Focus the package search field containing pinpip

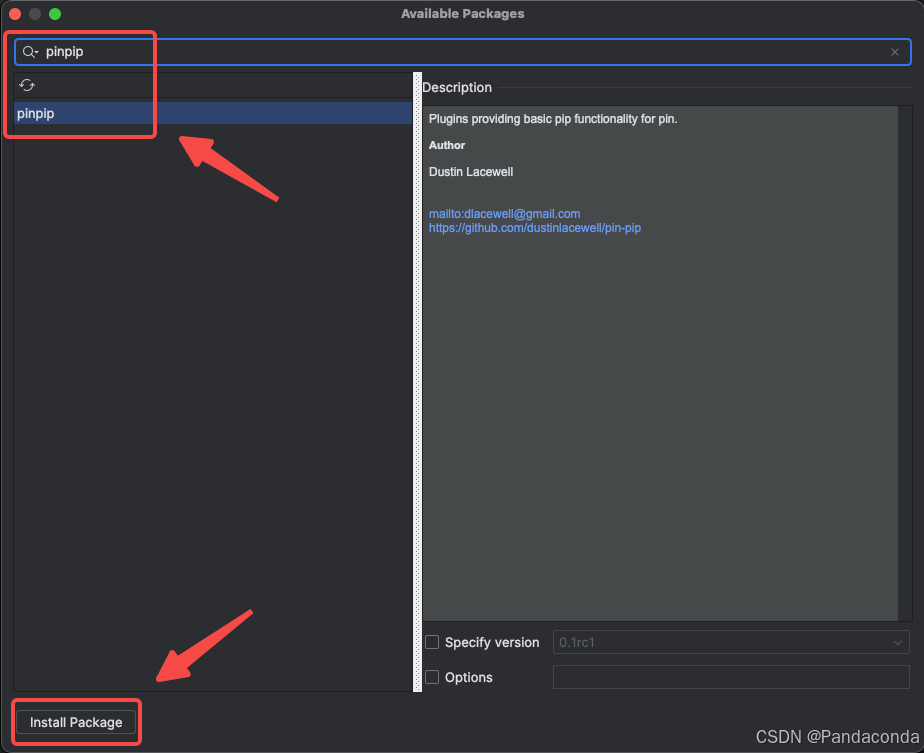click(463, 52)
